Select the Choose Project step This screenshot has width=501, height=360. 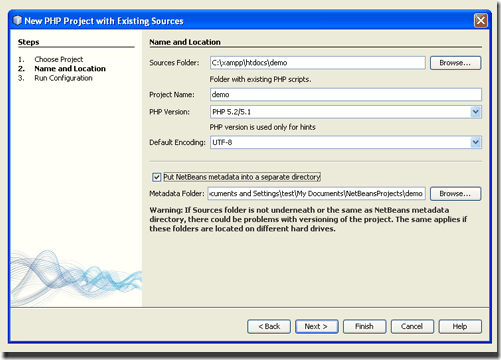tap(59, 59)
